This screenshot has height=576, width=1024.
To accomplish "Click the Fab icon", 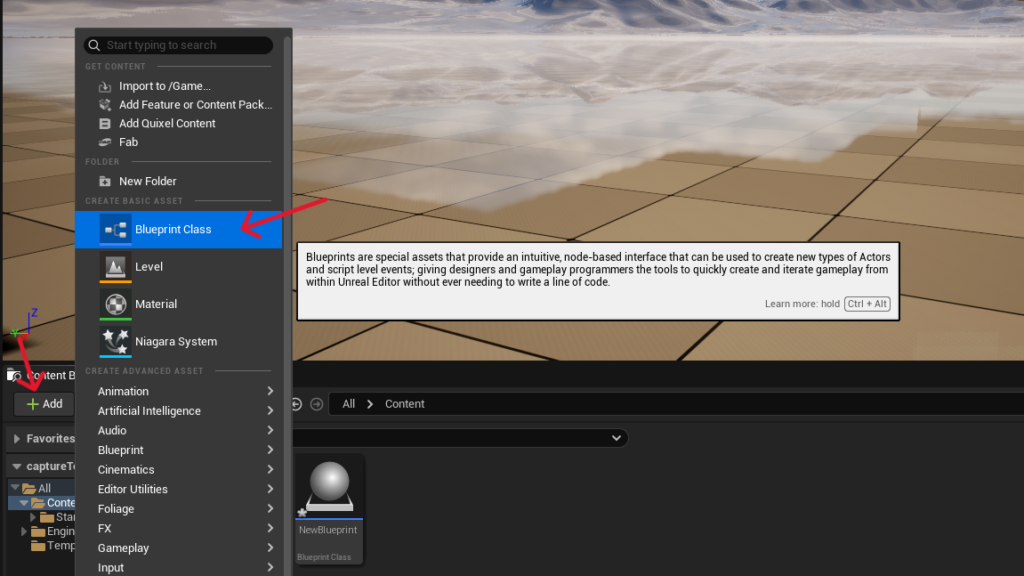I will 104,142.
